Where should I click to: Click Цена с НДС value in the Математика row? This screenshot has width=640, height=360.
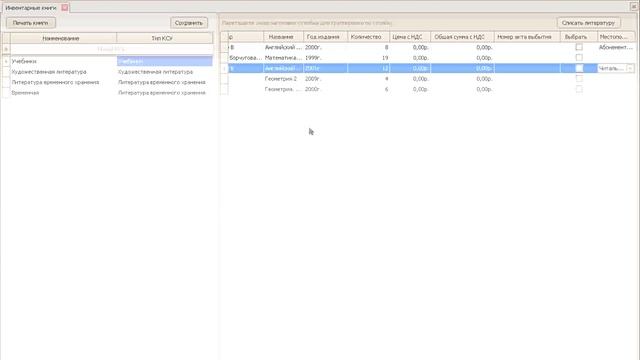click(x=410, y=58)
